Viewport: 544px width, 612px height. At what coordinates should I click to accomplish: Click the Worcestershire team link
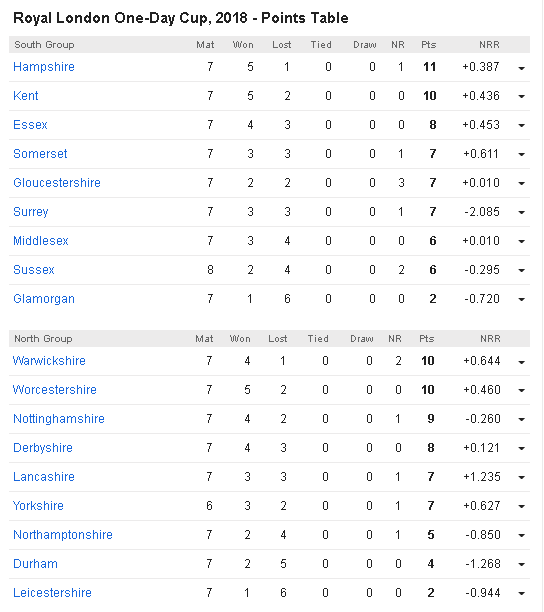[x=55, y=390]
